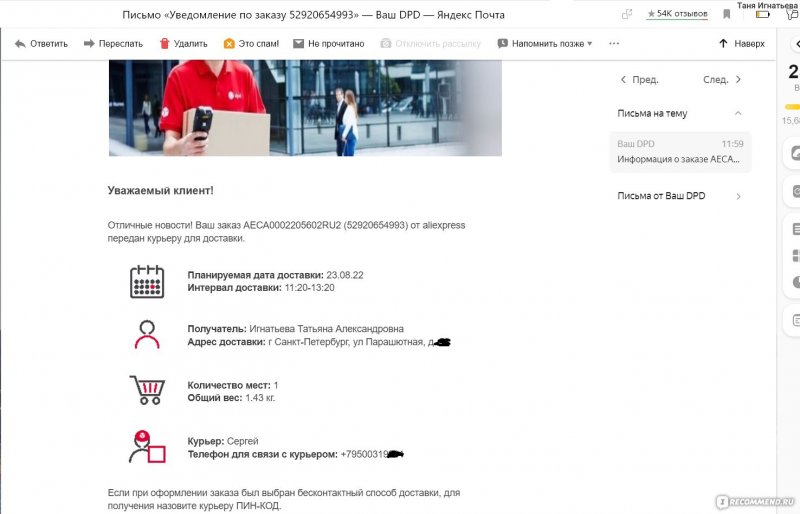
Task: Click Отключить рассылку to unsubscribe
Action: 430,44
